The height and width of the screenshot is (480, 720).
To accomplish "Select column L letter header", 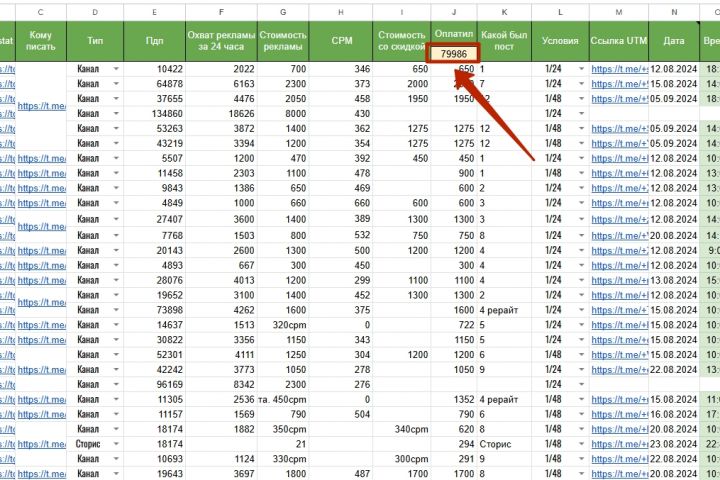I will point(560,12).
